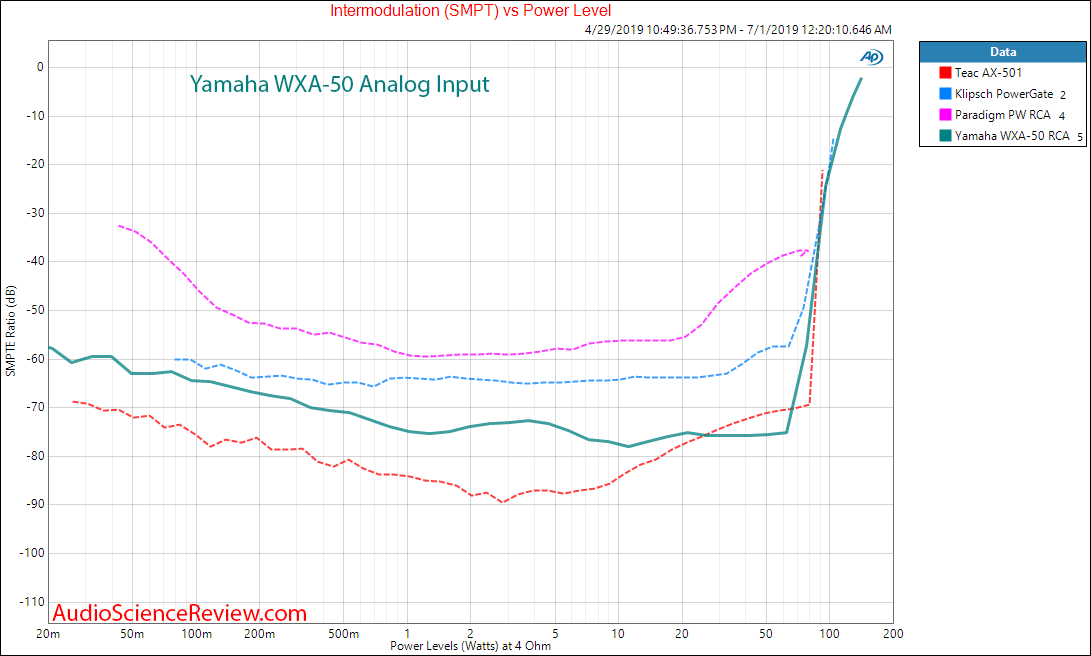The image size is (1091, 656).
Task: Click the -110 y-axis tick label
Action: click(x=31, y=602)
